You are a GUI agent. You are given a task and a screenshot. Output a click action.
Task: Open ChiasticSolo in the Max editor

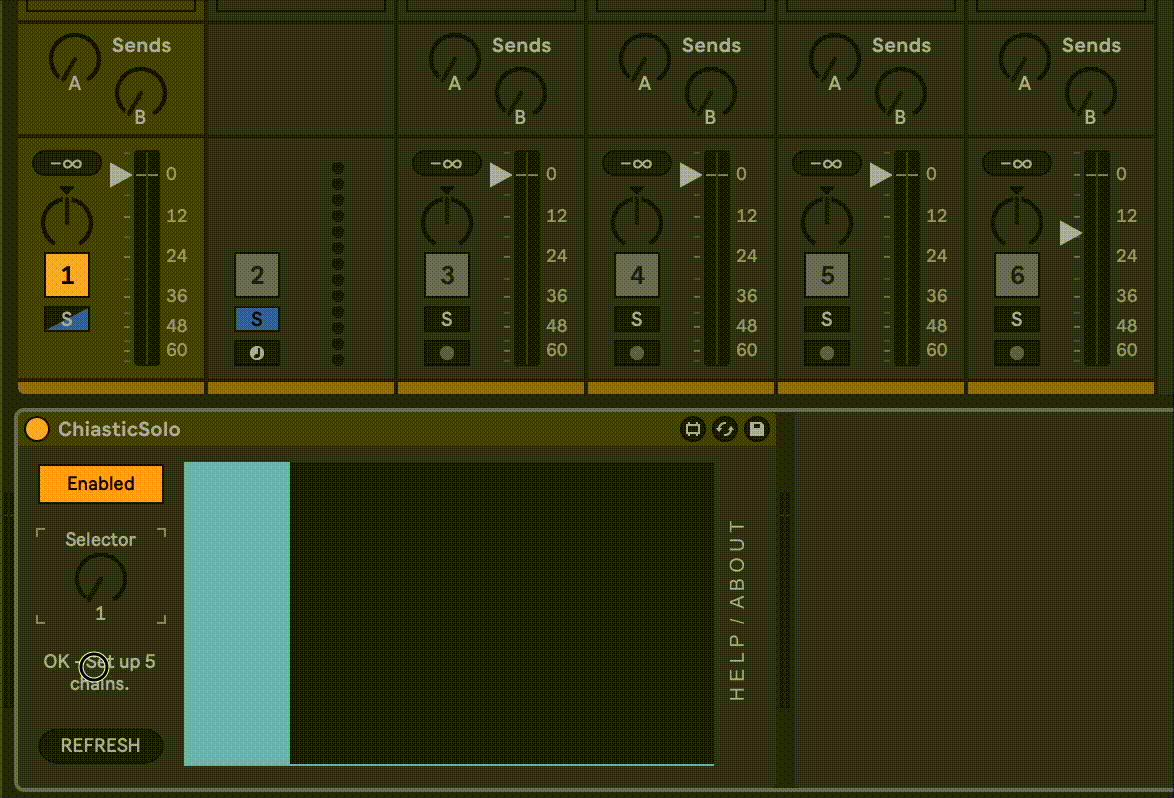click(x=692, y=430)
